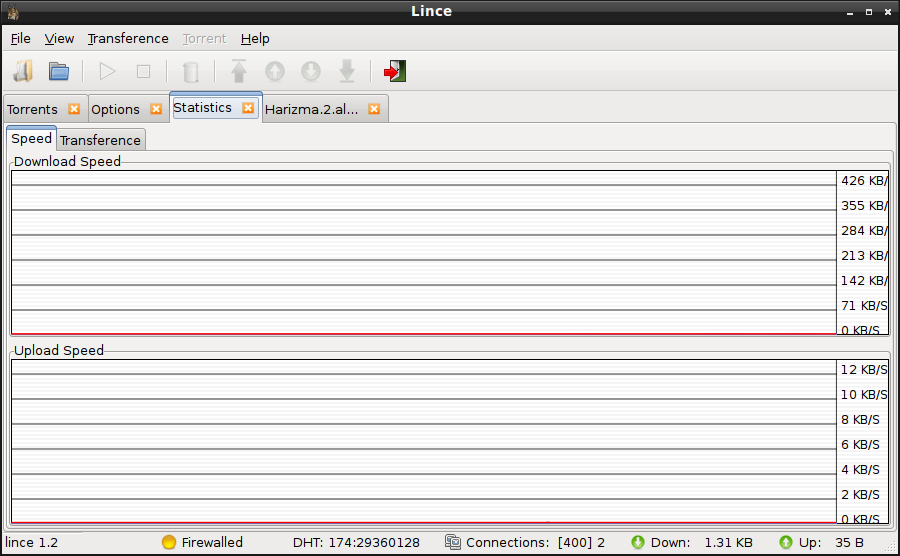Move torrent to top of queue icon

coord(239,71)
